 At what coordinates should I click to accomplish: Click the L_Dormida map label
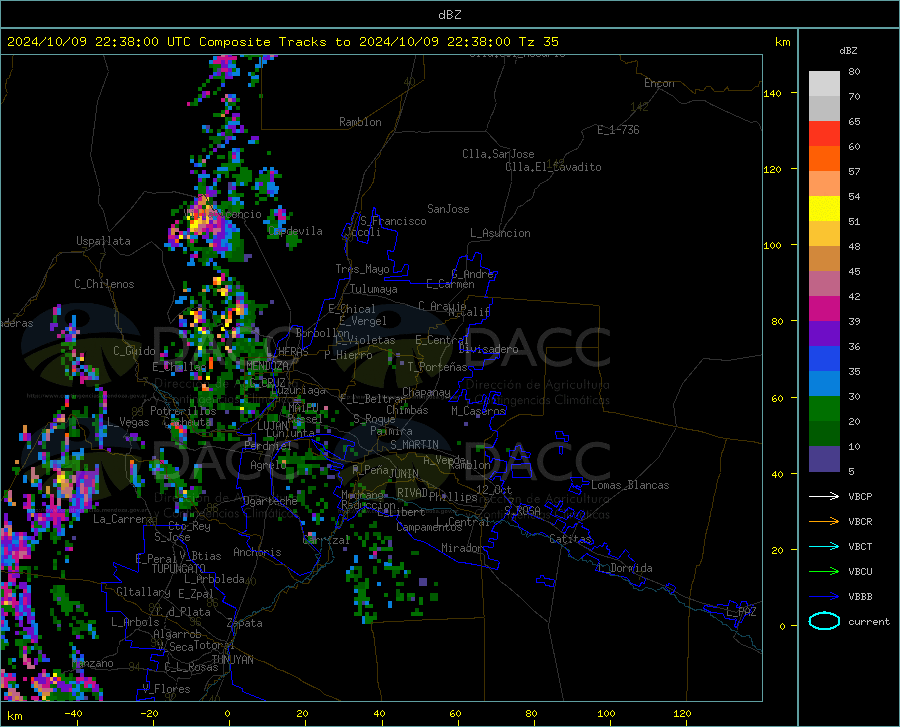pos(624,568)
